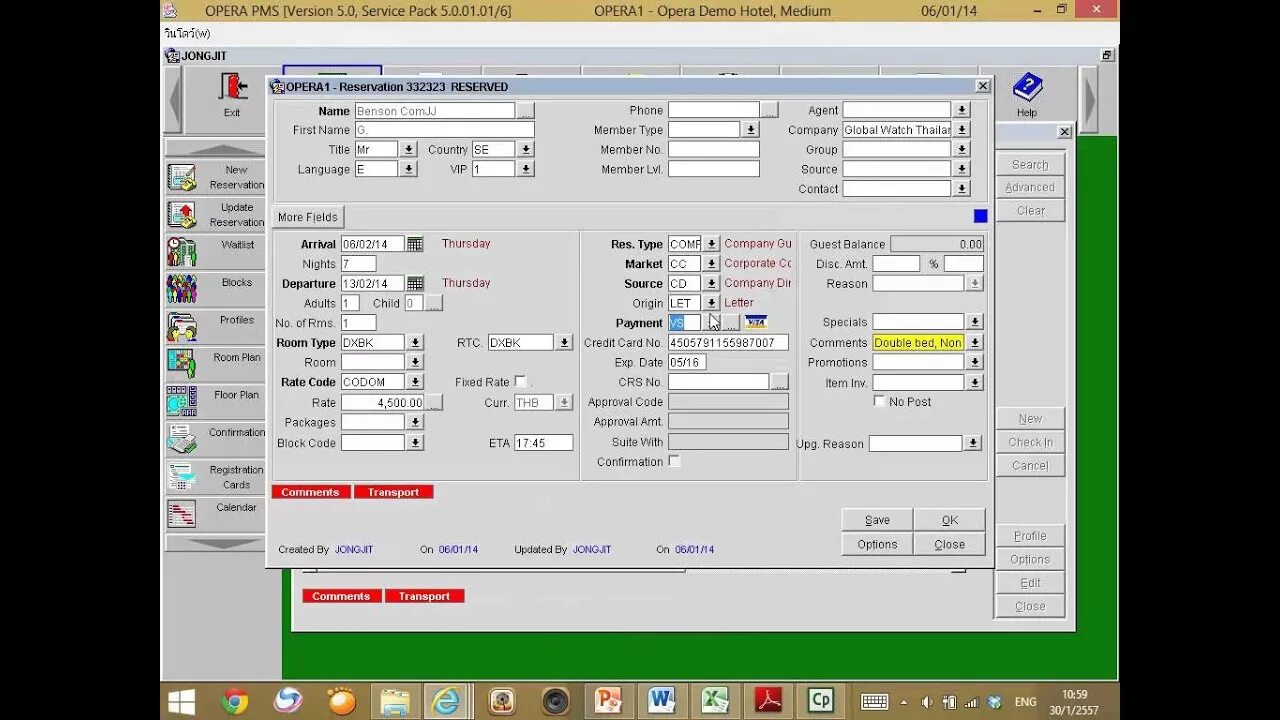Click Close button in reservation dialog

pyautogui.click(x=949, y=545)
